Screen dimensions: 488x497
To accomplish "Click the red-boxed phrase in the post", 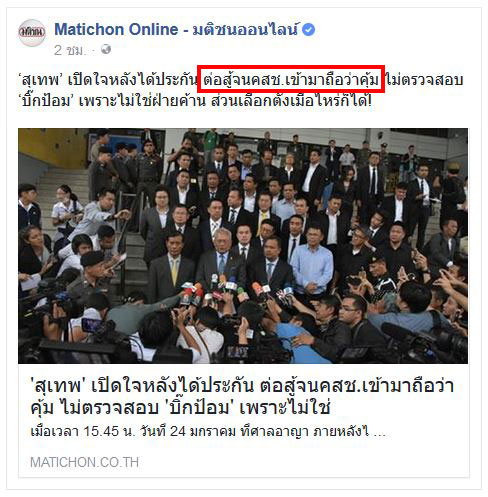I will click(x=291, y=79).
